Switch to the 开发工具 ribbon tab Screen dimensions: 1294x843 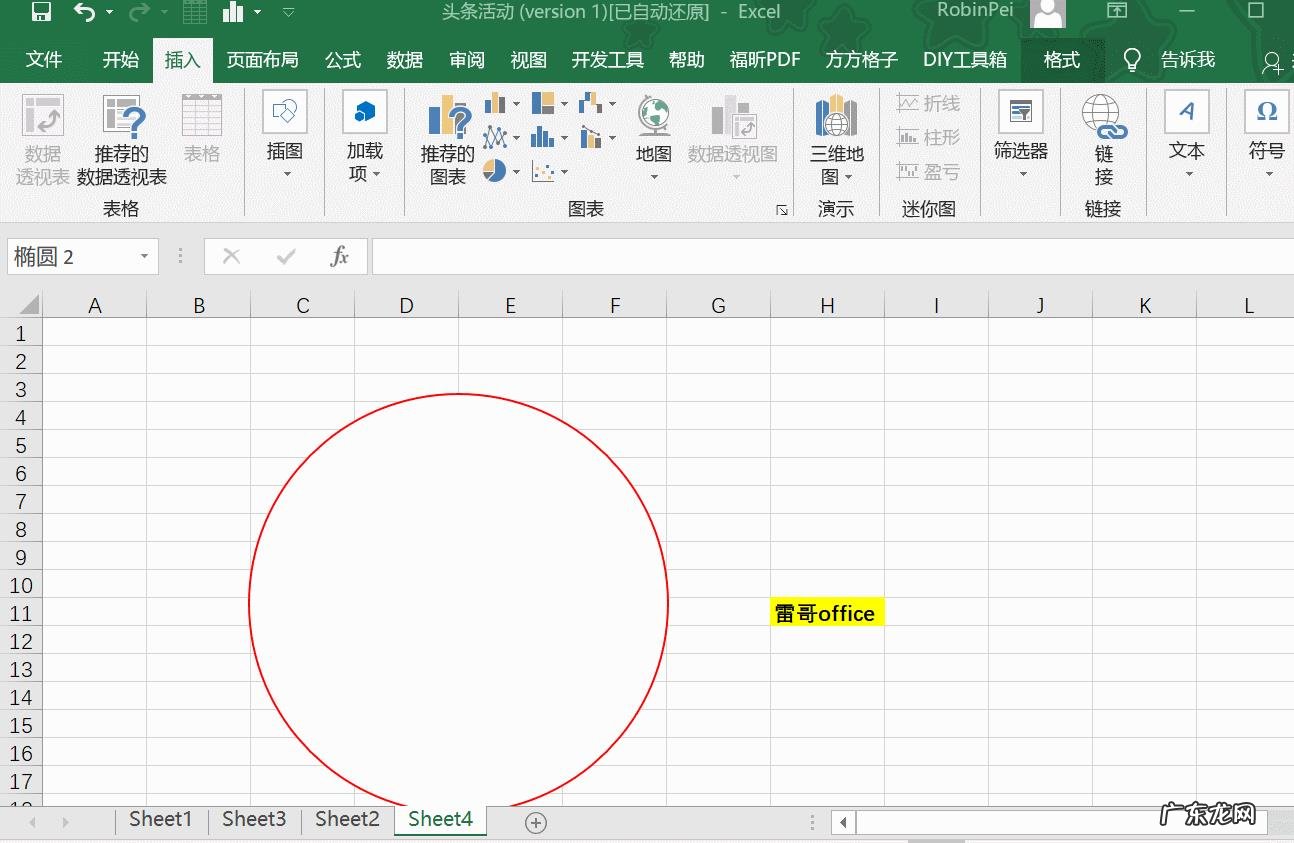click(x=606, y=60)
